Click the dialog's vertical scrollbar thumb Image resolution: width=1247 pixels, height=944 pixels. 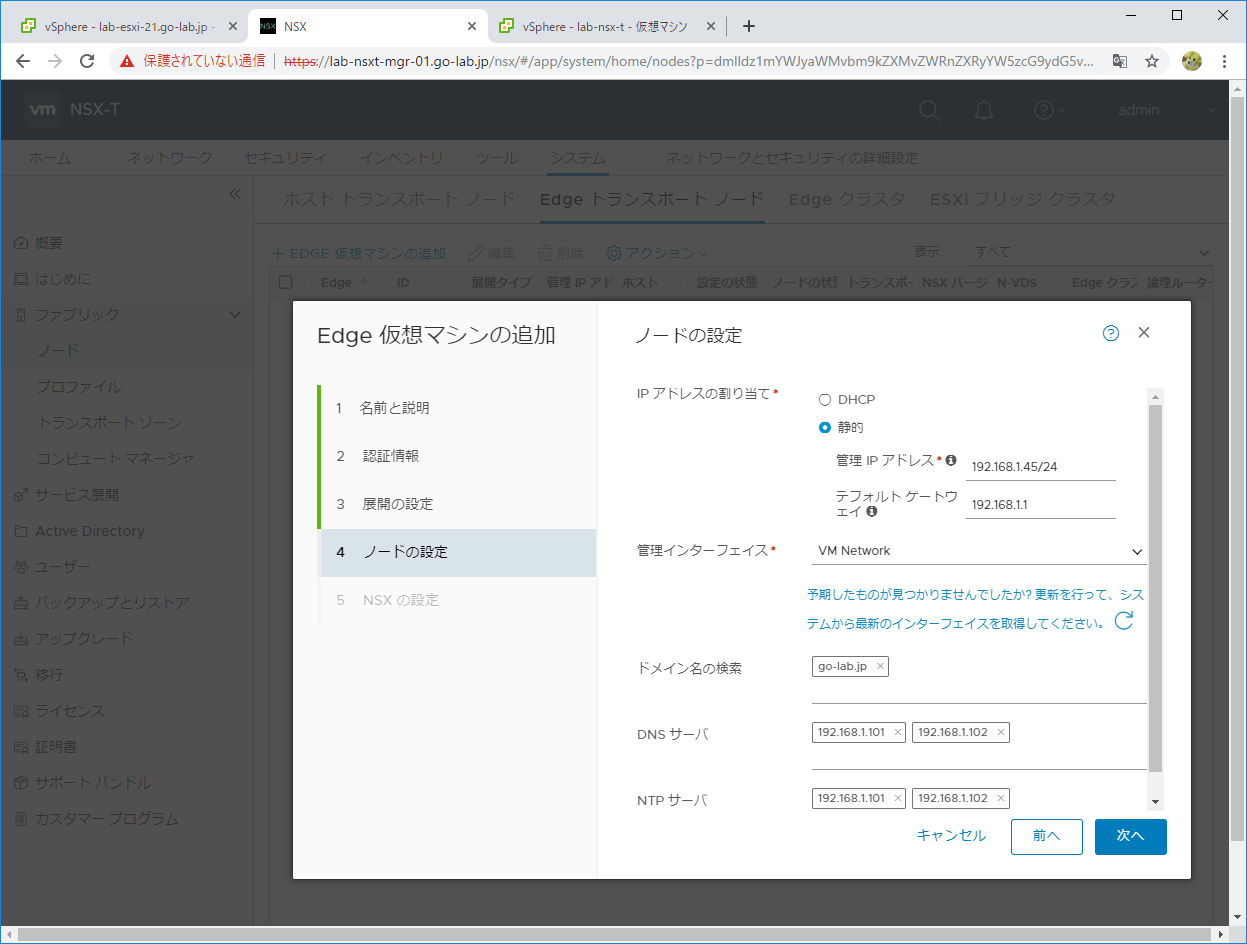tap(1155, 589)
